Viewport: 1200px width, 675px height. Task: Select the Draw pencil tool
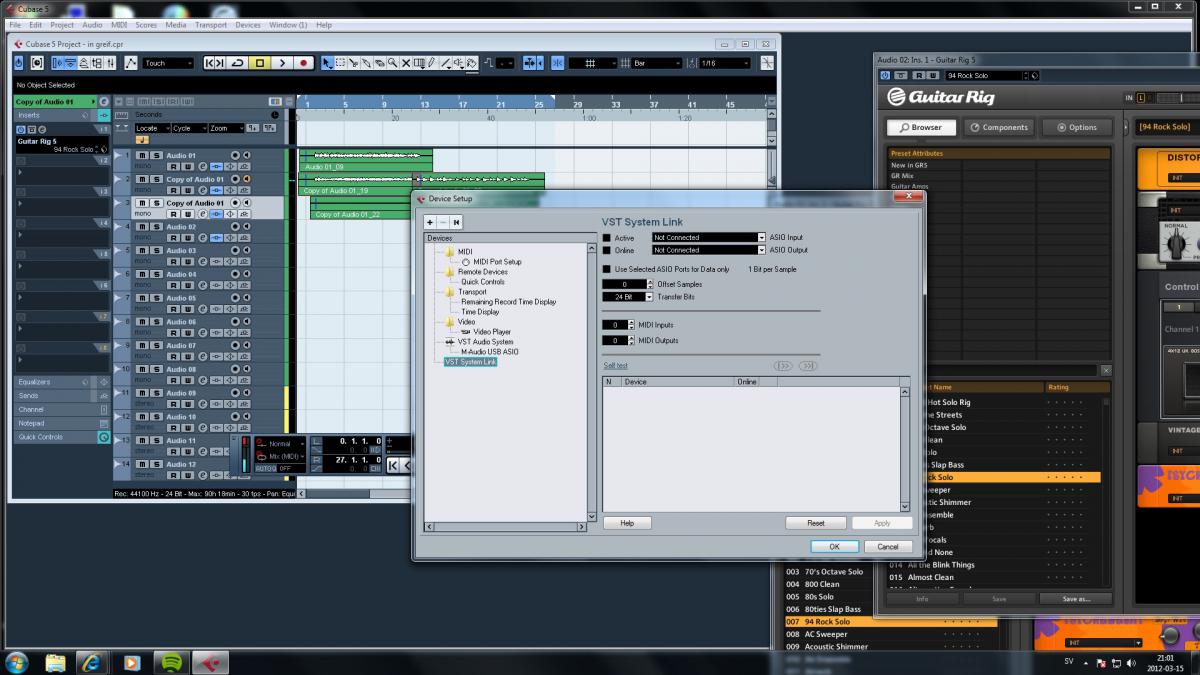click(x=431, y=63)
